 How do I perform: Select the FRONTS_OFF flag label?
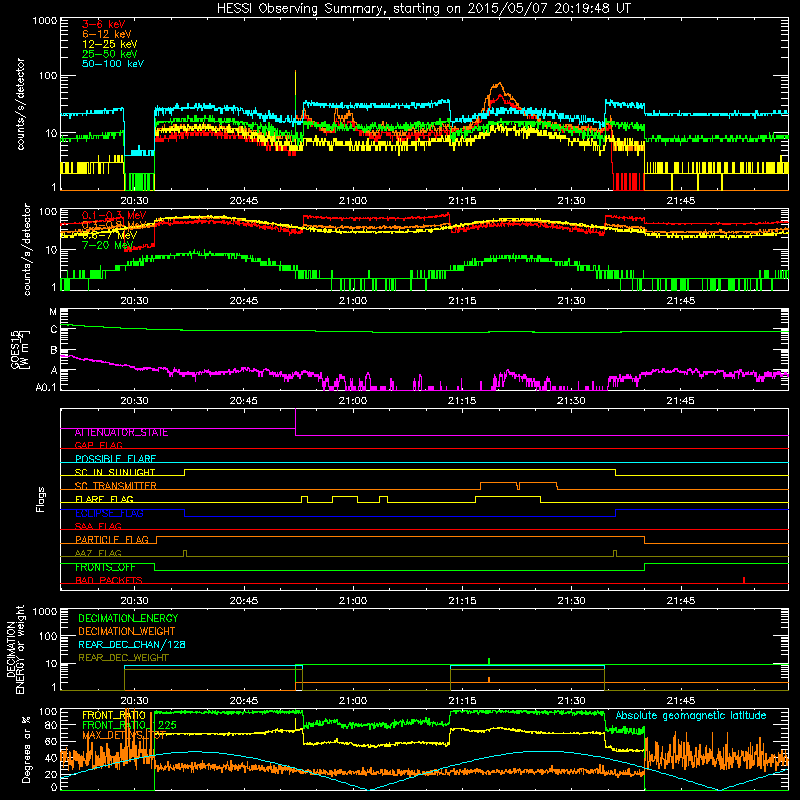pyautogui.click(x=105, y=567)
